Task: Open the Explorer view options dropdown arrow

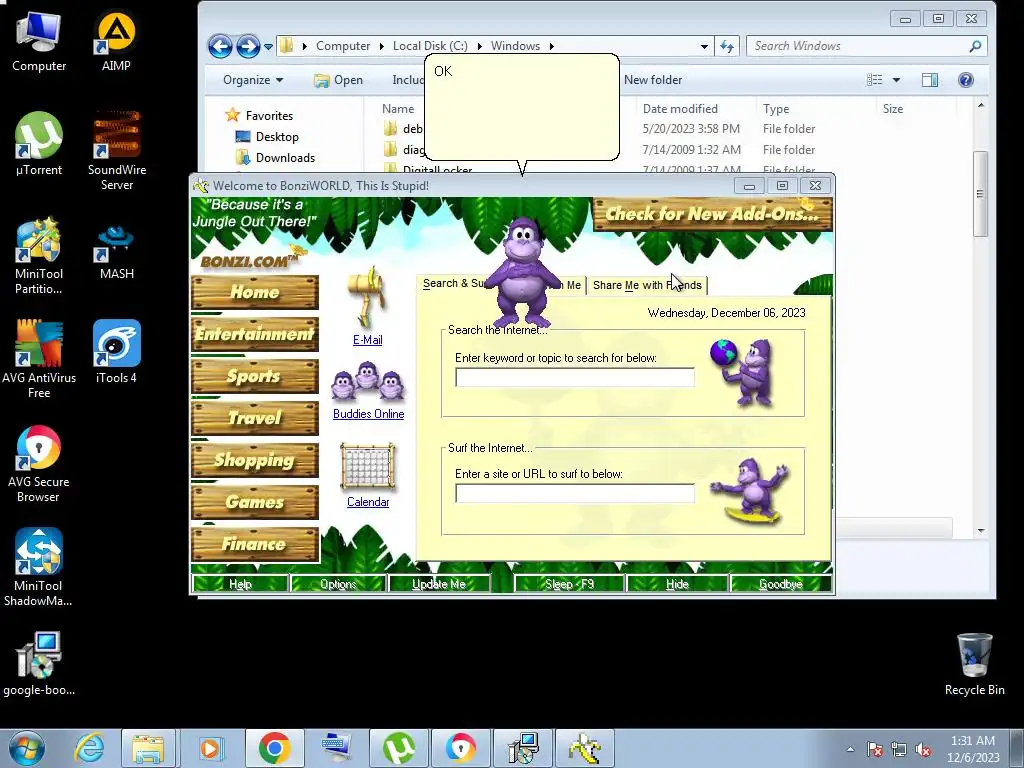Action: [x=896, y=80]
